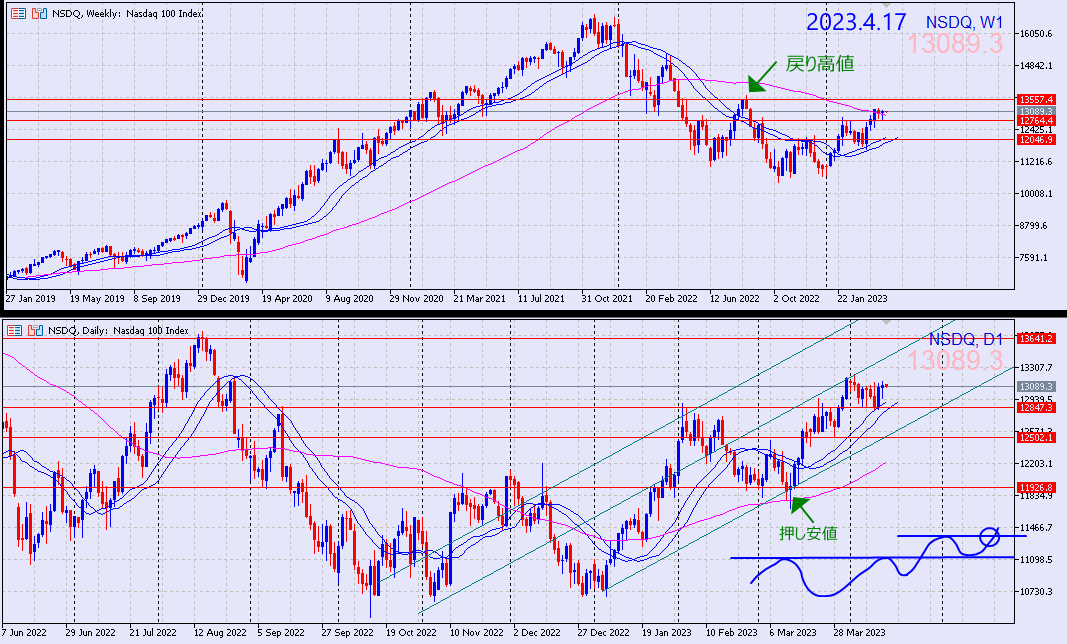The image size is (1067, 644).
Task: Click the 8799.6 price scale value
Action: pyautogui.click(x=1036, y=226)
